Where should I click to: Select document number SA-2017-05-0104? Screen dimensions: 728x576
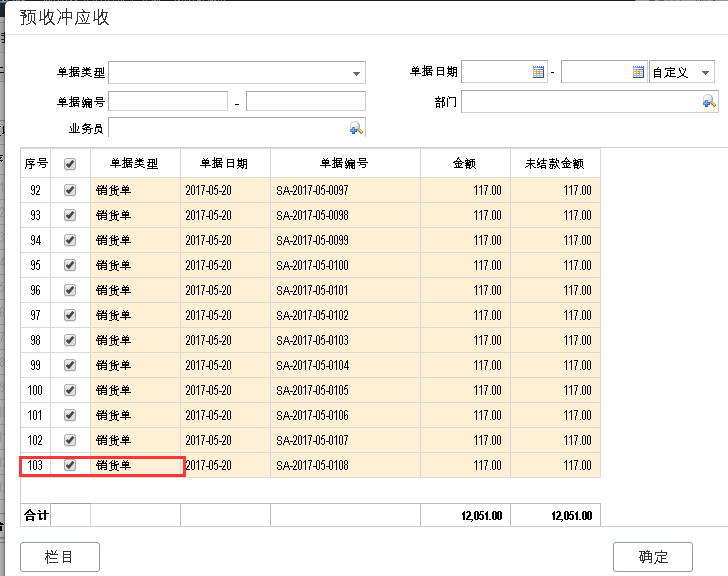(x=312, y=366)
